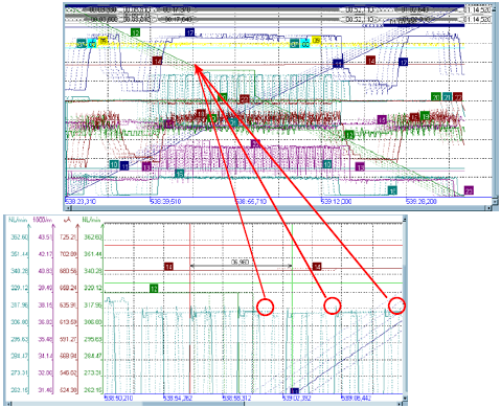Select right dark red 14 tag in lower chart
This screenshot has height=407, width=500.
coord(317,266)
